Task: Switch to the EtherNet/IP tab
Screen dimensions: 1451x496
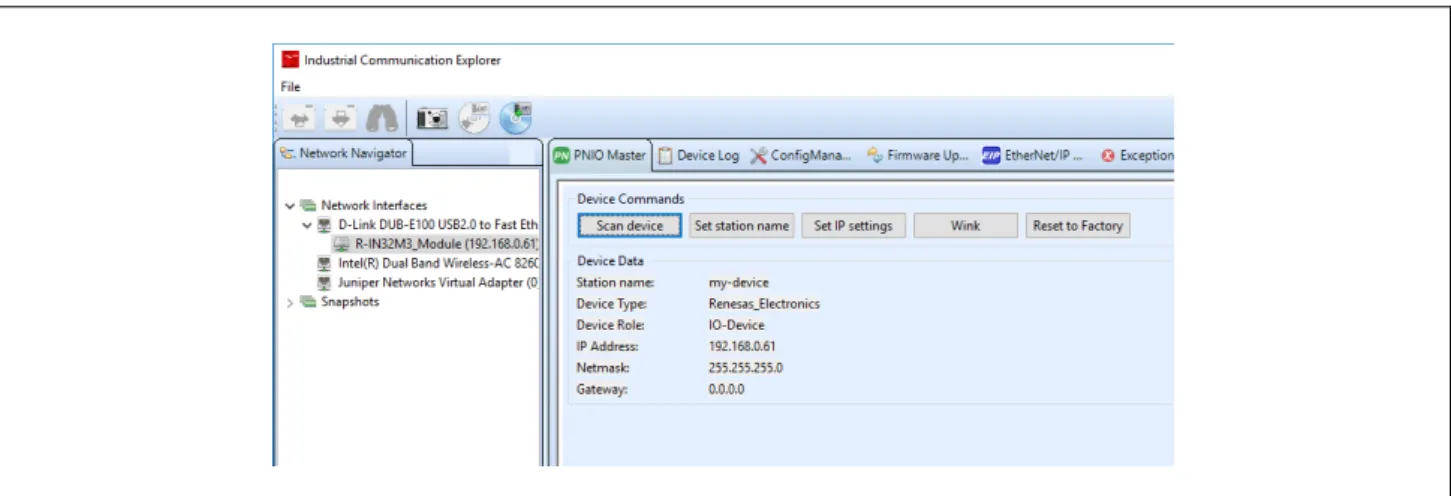Action: (1033, 156)
